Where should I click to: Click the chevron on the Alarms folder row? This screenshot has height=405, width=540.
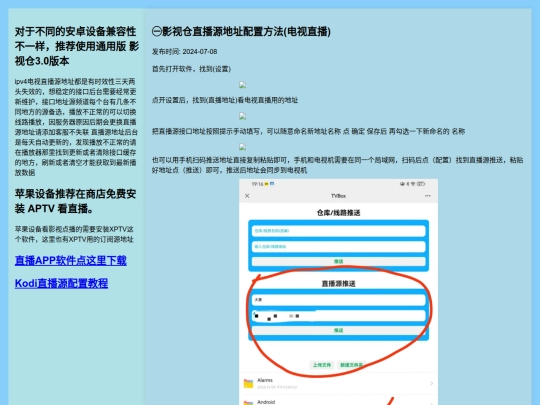coord(432,383)
